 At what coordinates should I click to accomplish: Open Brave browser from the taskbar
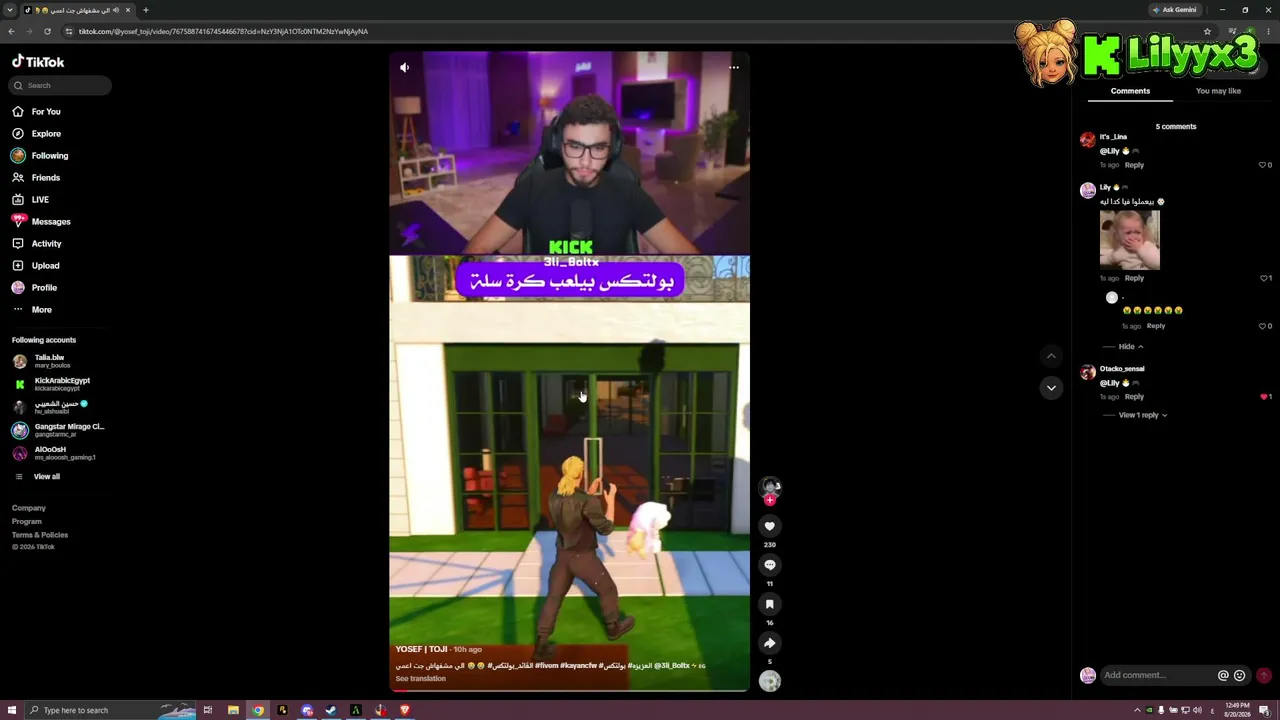[x=404, y=710]
